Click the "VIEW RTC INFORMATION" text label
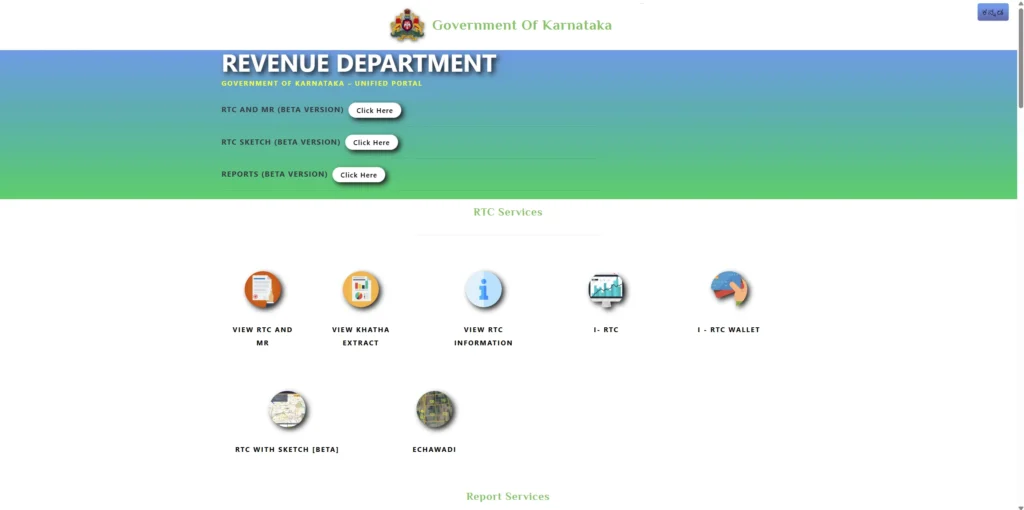Image resolution: width=1024 pixels, height=510 pixels. (483, 336)
